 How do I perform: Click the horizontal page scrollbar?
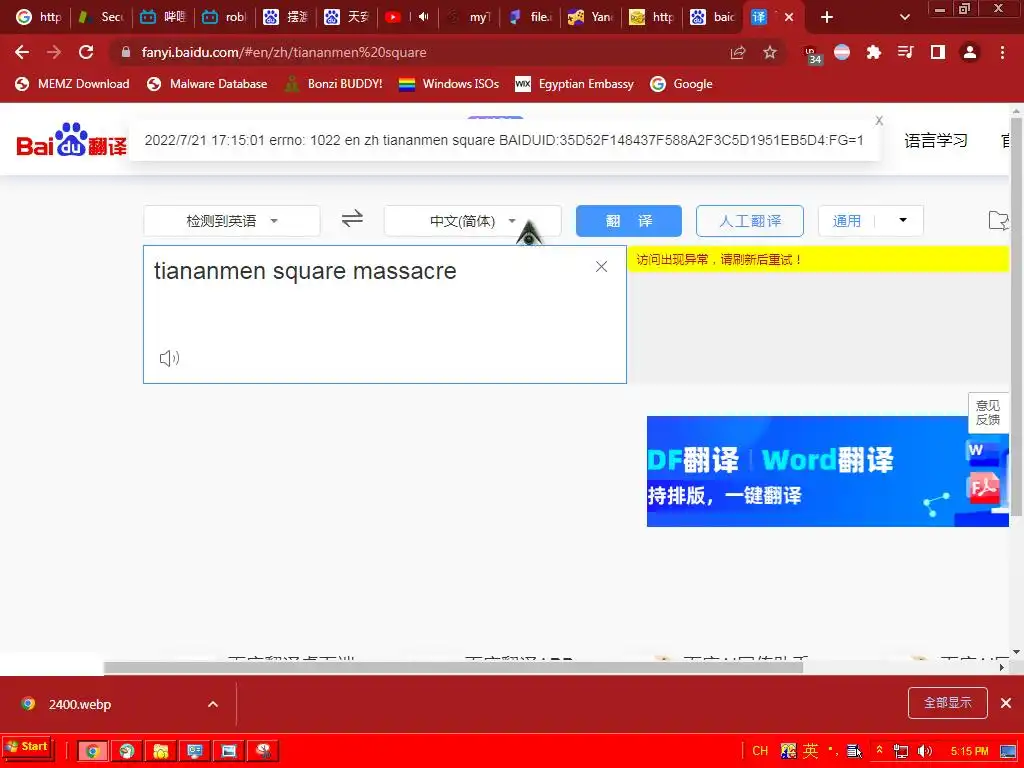[x=453, y=667]
